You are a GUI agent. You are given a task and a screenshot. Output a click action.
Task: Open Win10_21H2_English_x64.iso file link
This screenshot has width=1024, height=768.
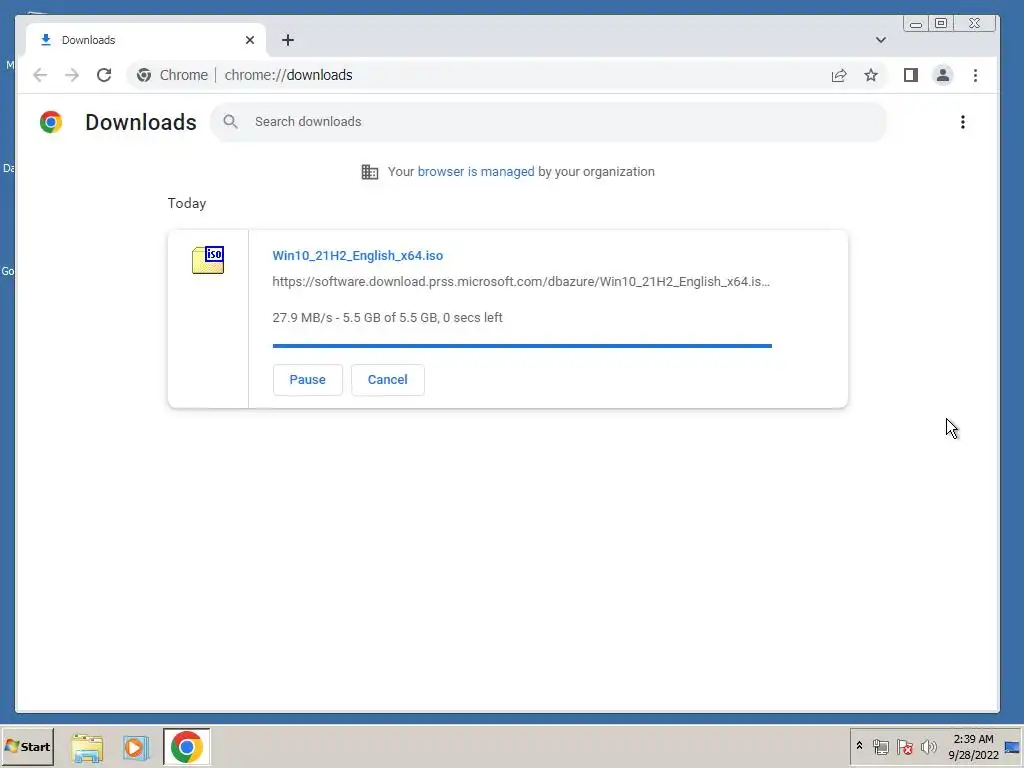[358, 256]
